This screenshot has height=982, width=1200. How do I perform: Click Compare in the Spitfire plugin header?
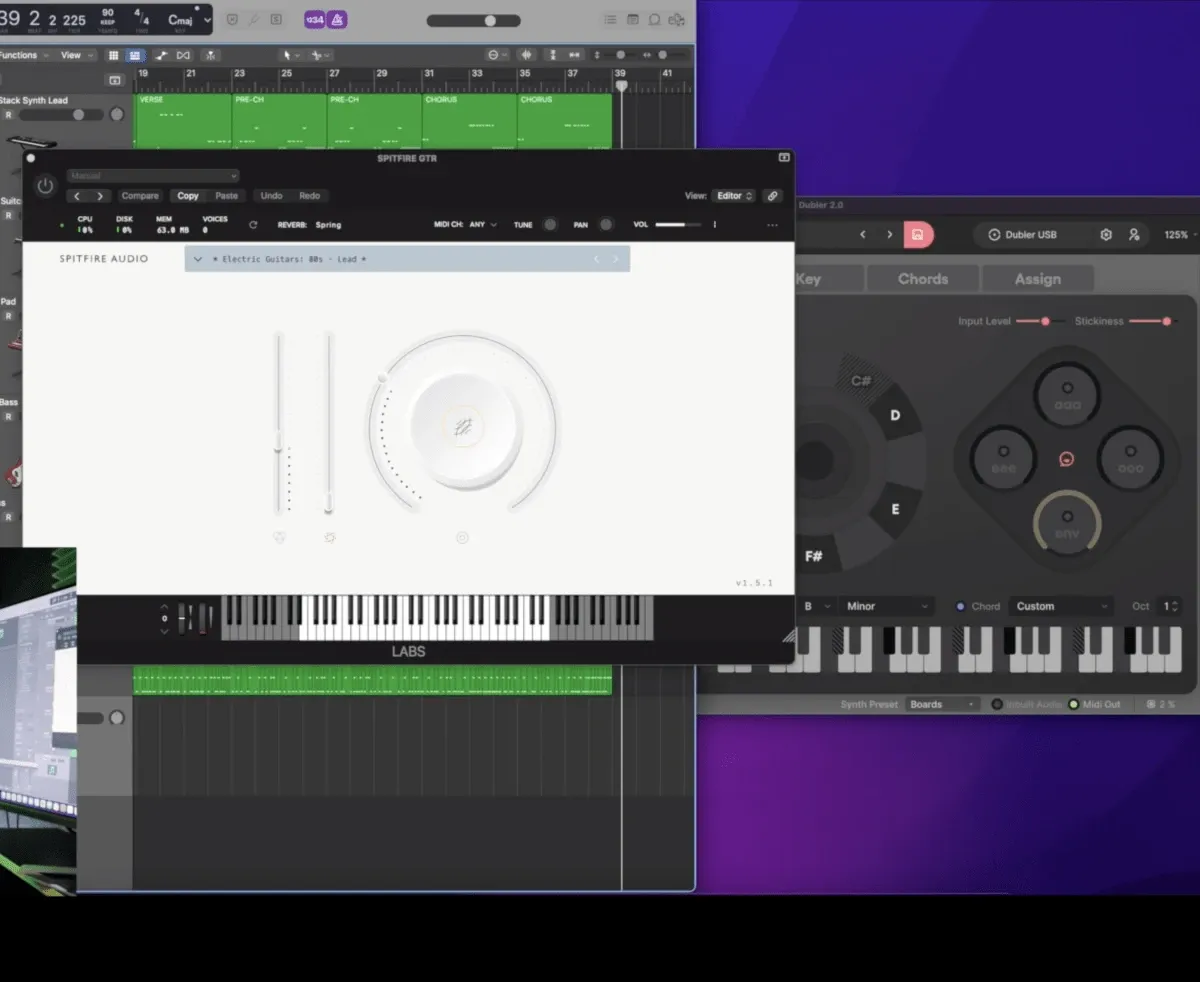(140, 196)
